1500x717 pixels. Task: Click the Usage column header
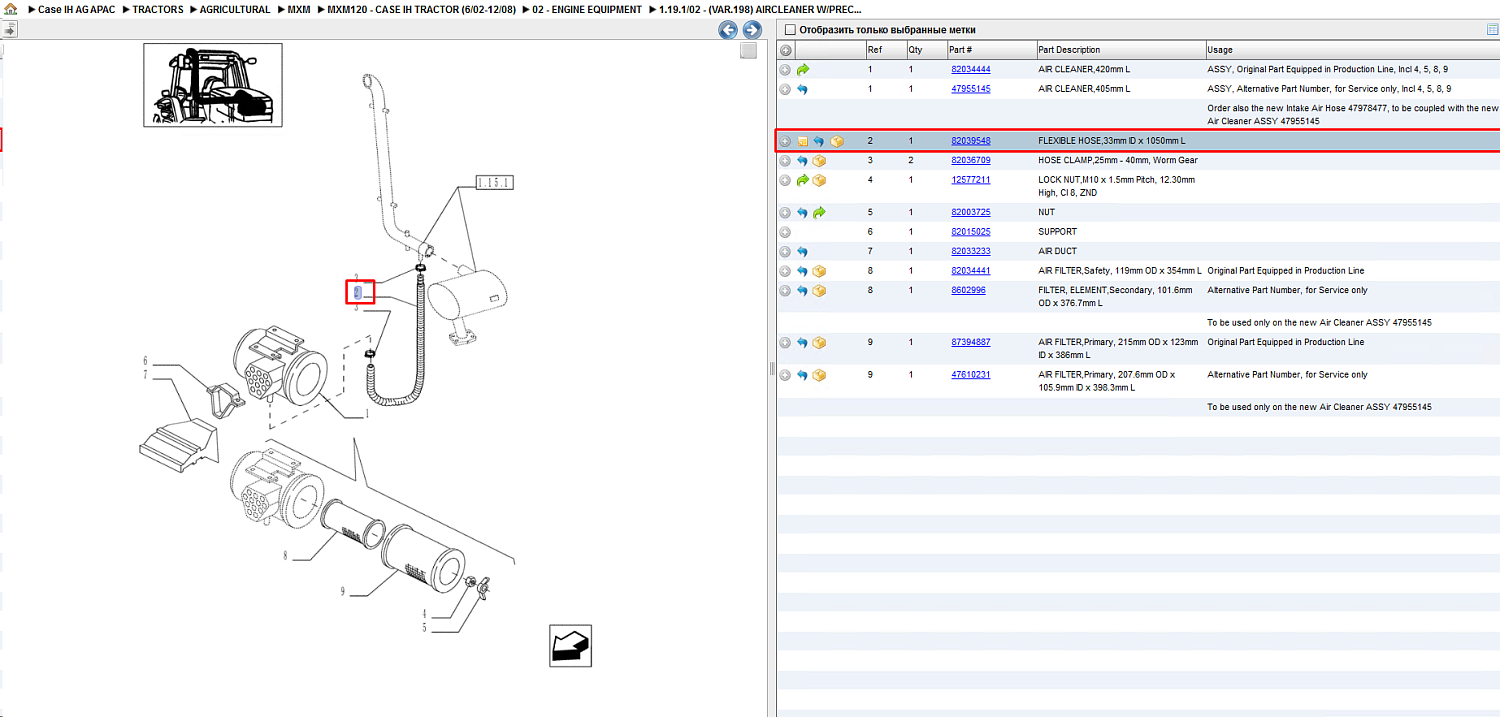[1353, 50]
